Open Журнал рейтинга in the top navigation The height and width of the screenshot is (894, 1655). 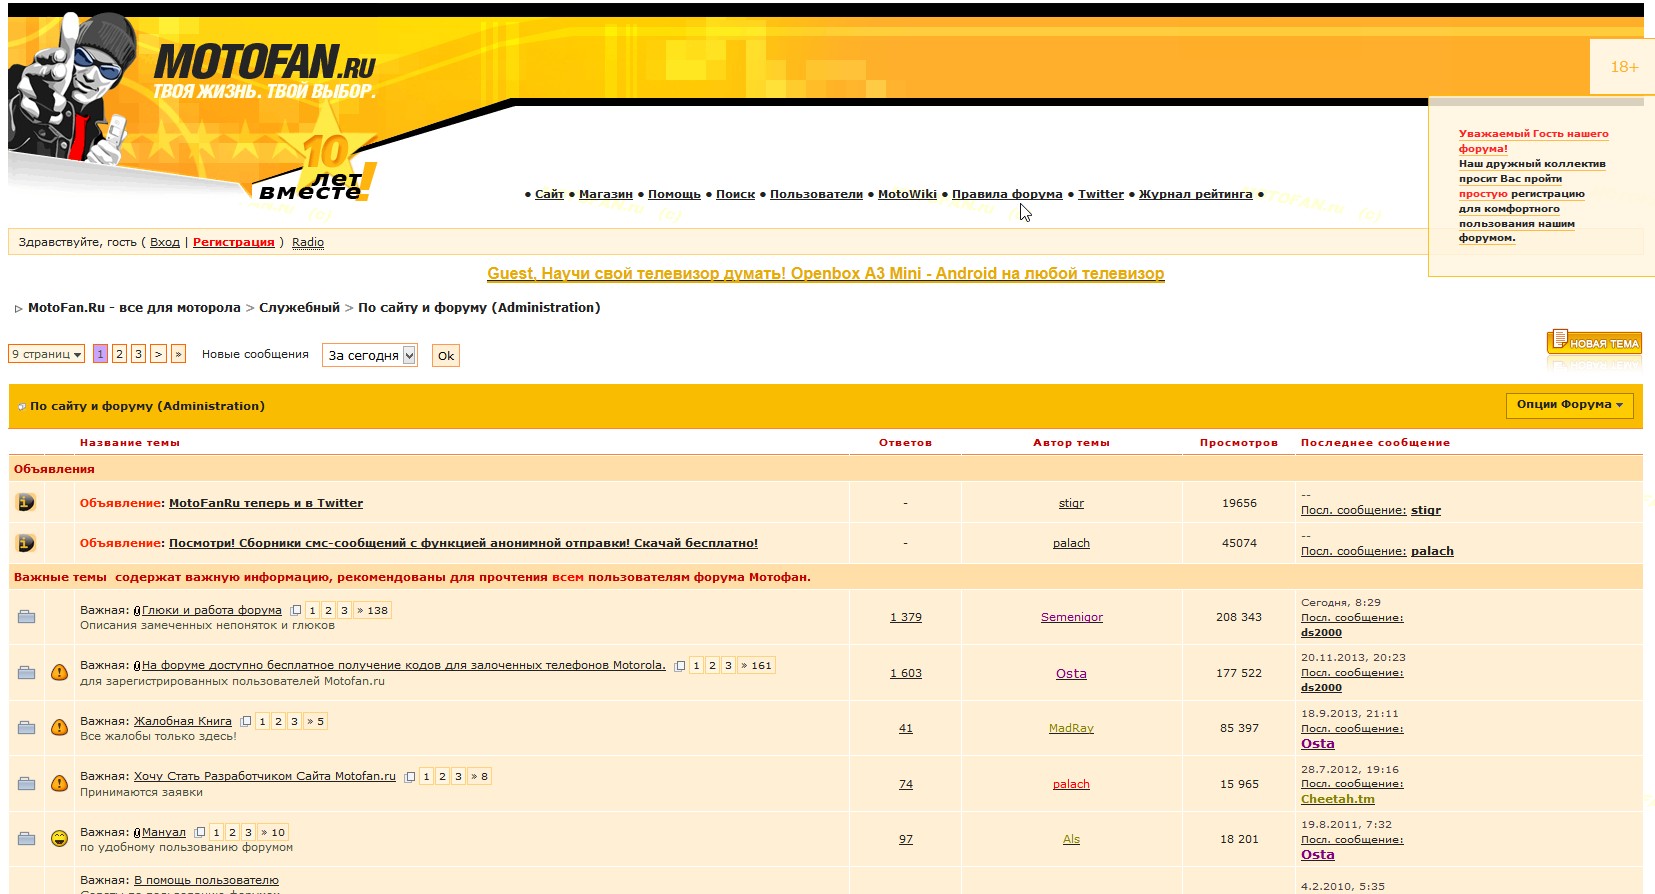click(x=1196, y=194)
